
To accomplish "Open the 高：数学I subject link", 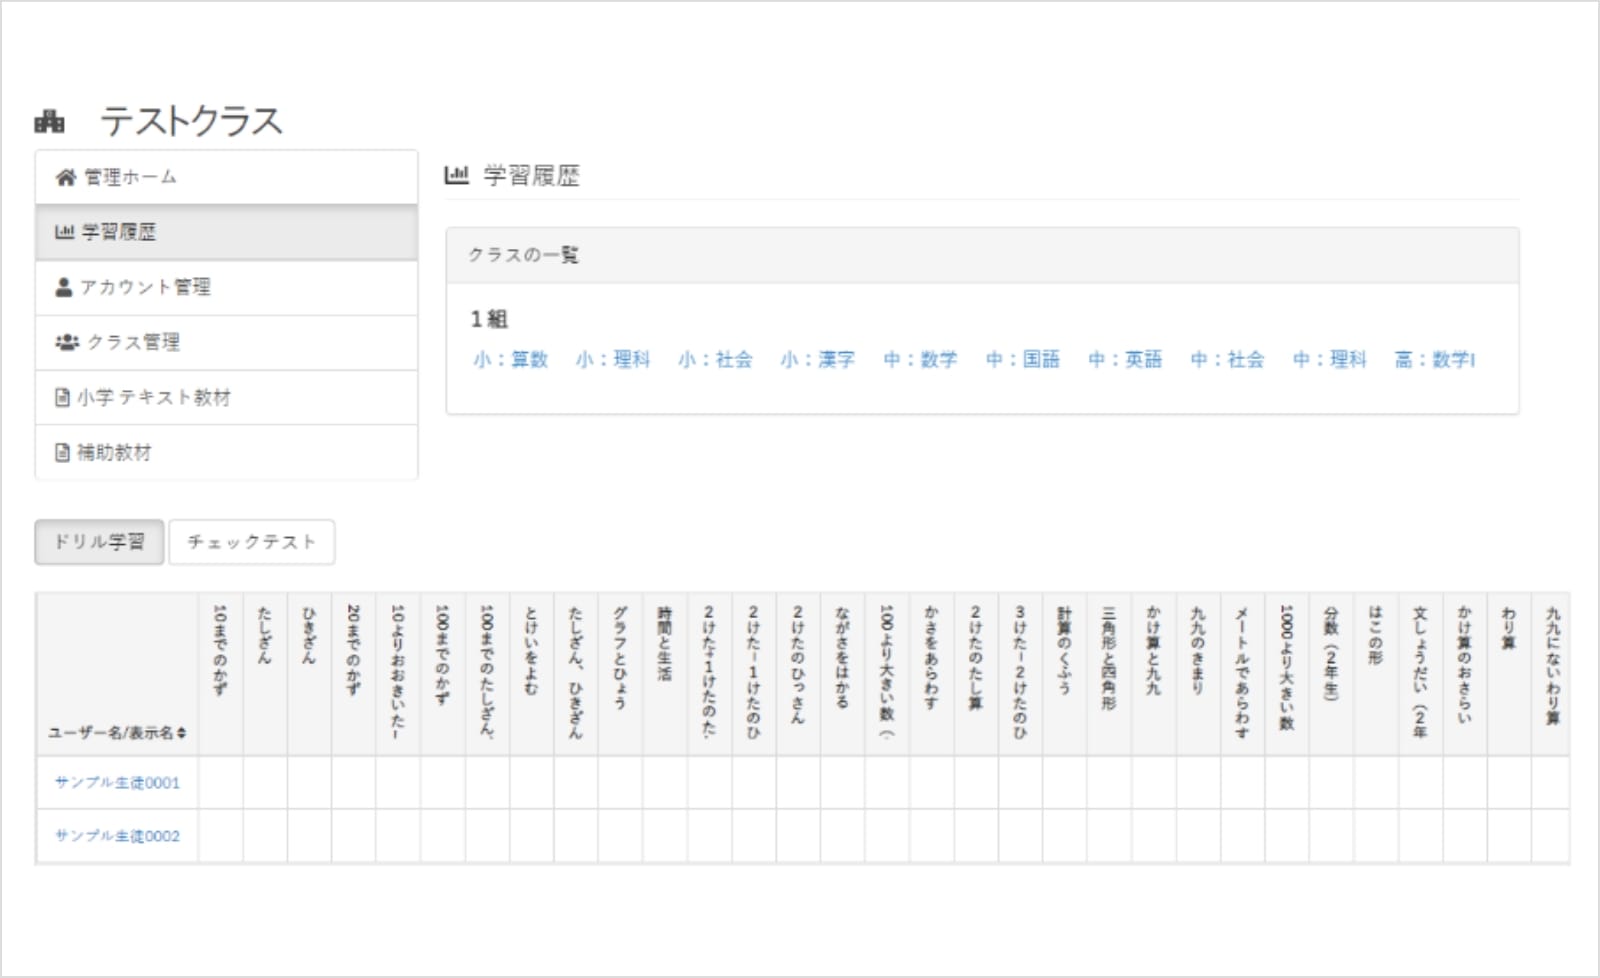I will click(1434, 359).
